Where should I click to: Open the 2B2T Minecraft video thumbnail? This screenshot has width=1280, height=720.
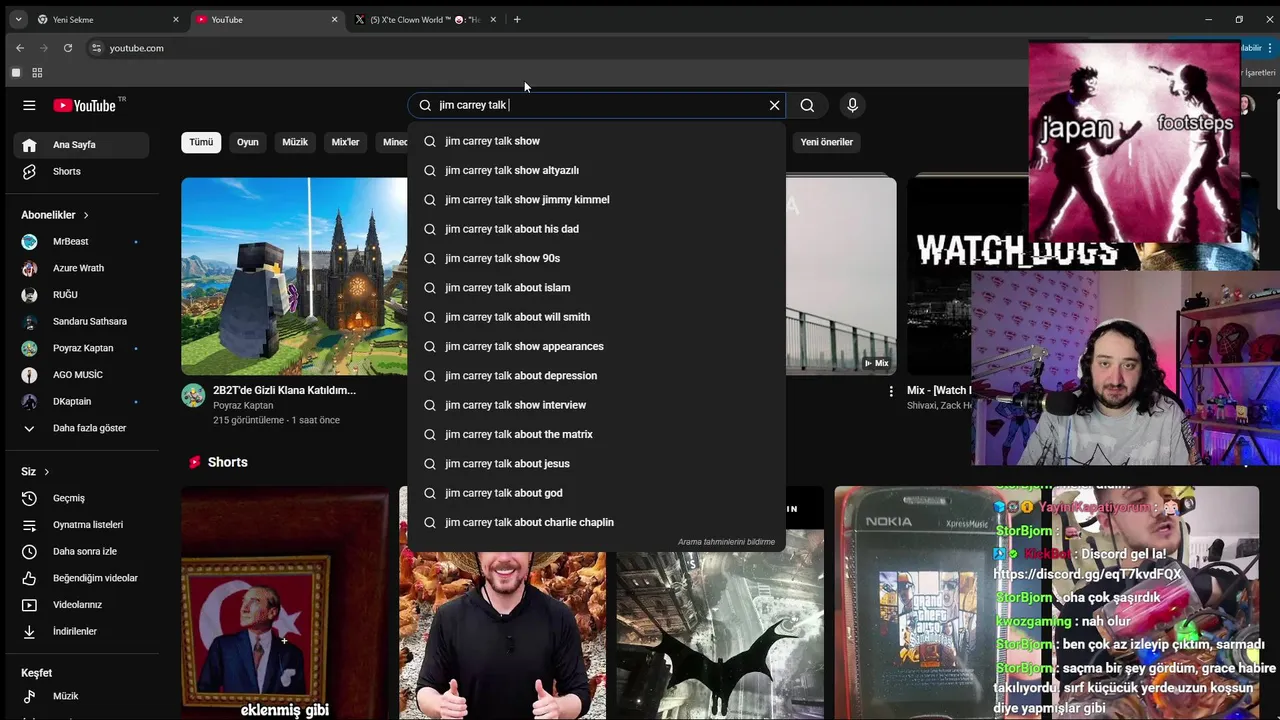coord(294,276)
